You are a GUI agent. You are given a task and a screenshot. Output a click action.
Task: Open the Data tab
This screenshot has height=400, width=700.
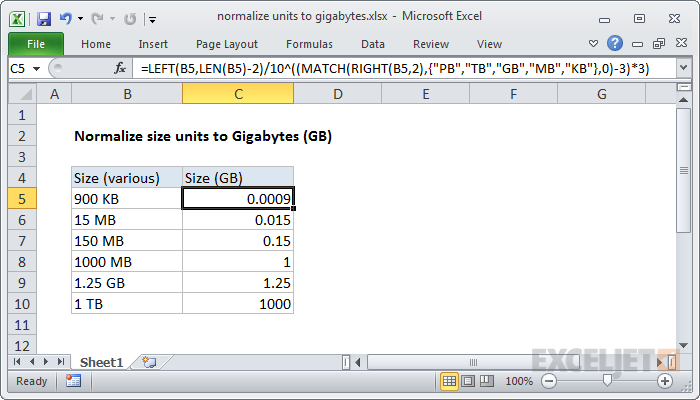pos(373,44)
